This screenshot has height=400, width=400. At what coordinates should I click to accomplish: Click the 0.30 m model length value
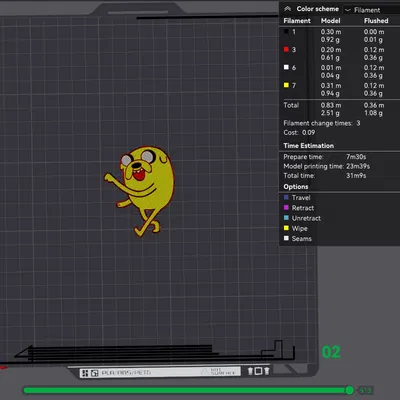point(331,32)
